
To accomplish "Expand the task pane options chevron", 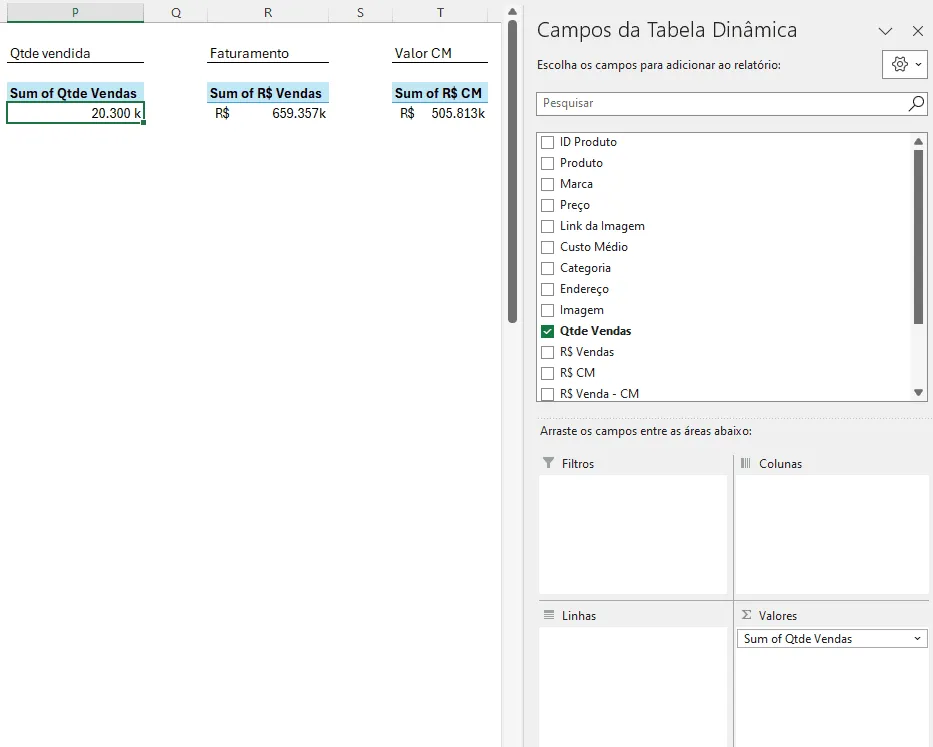I will [885, 31].
